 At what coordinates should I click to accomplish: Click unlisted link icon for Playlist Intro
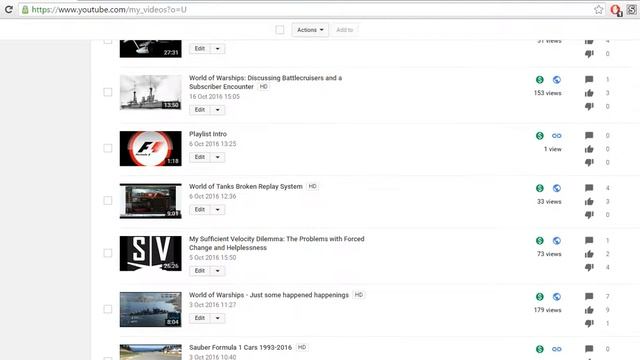coord(557,136)
